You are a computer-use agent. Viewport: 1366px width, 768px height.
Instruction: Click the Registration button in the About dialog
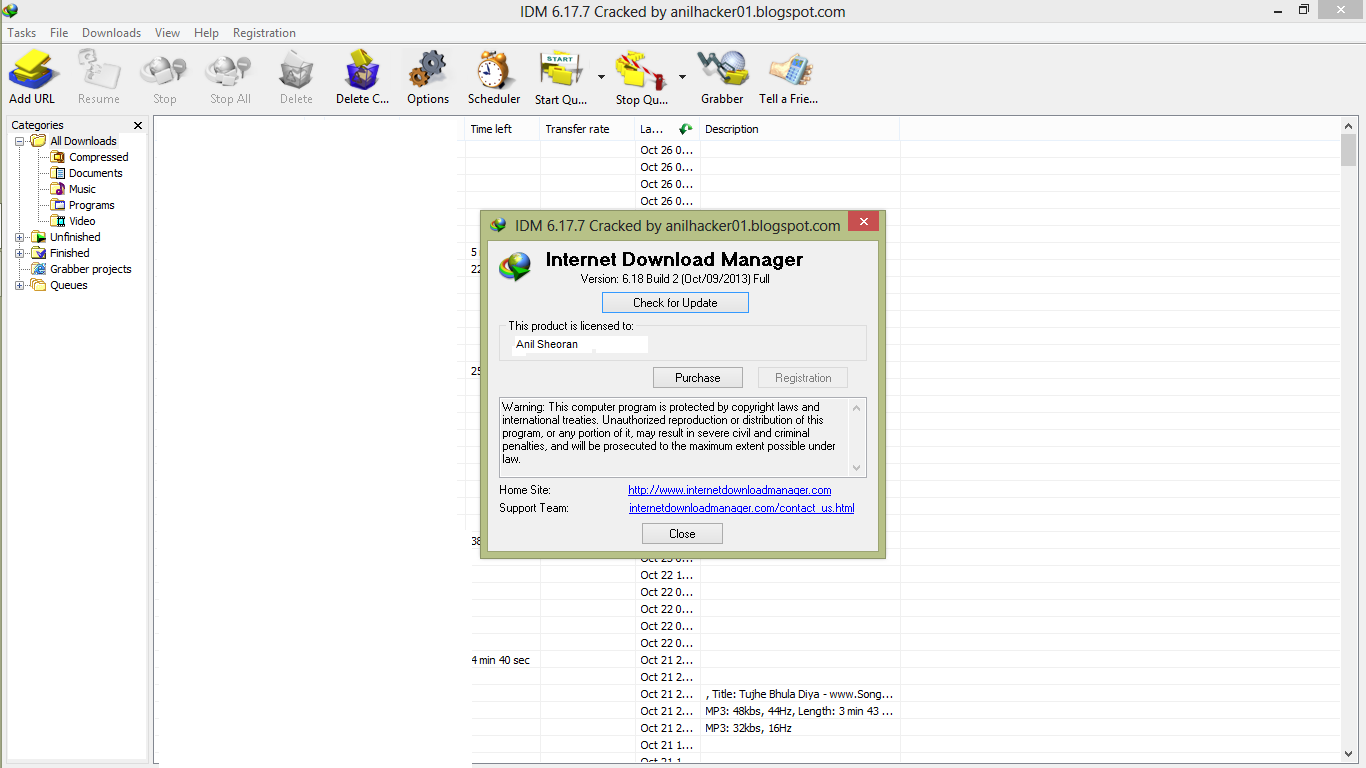pos(803,378)
